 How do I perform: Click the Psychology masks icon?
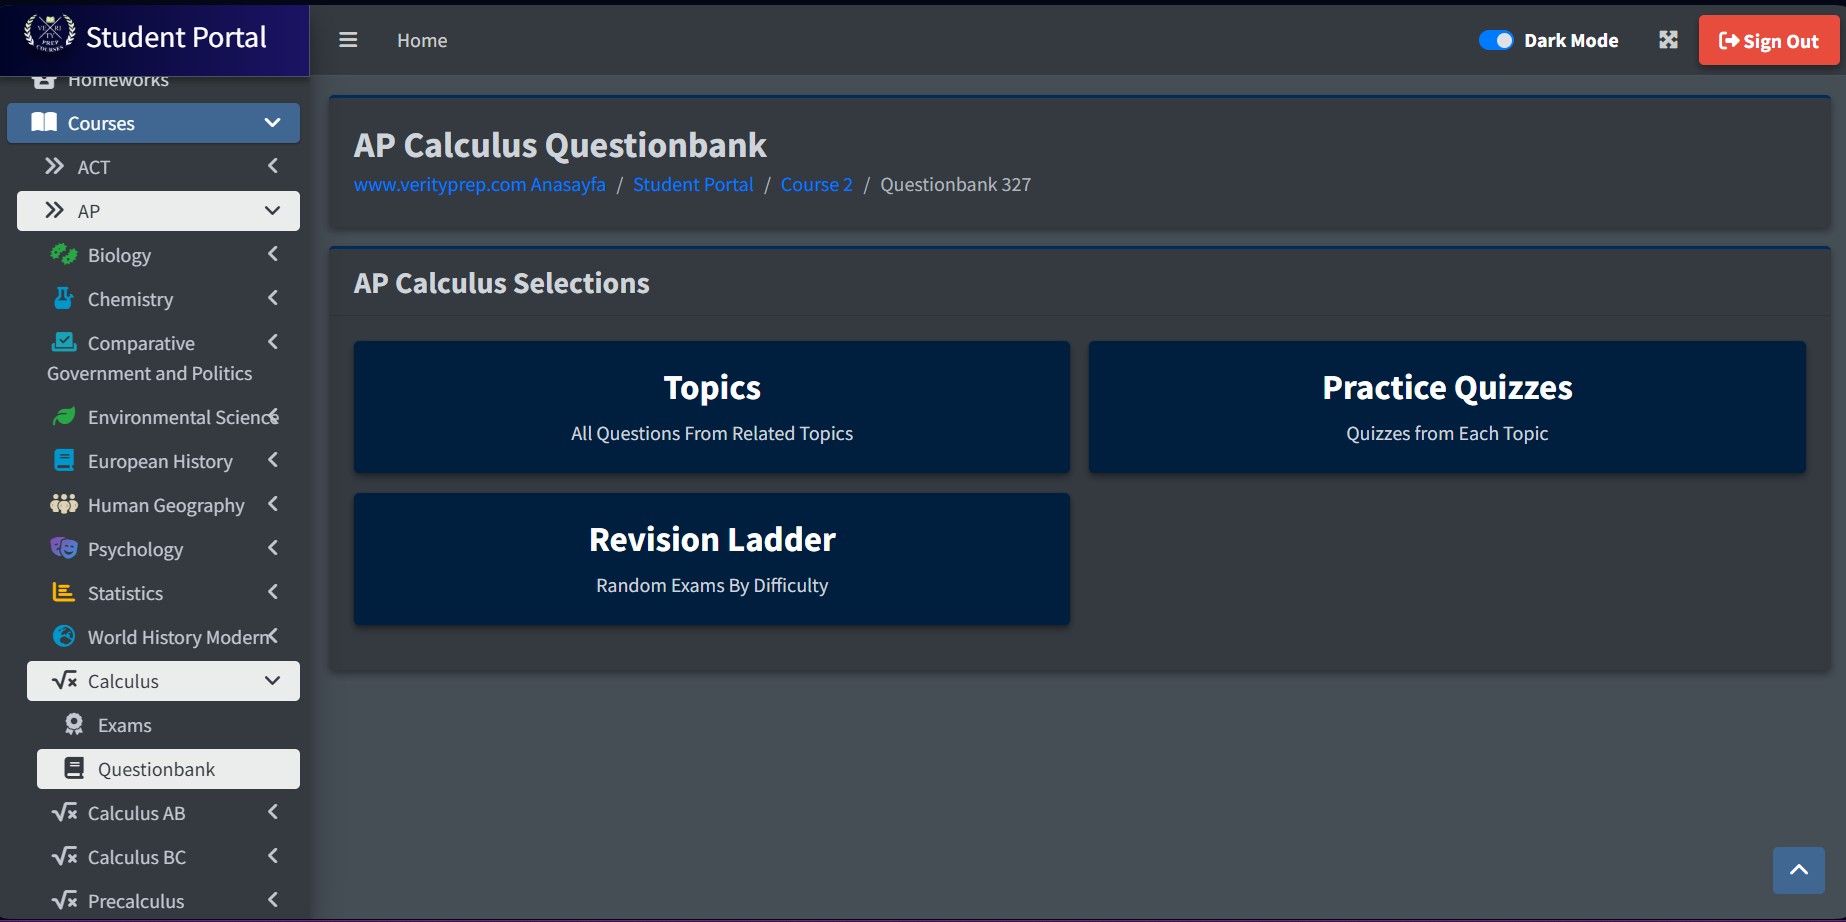pos(64,549)
